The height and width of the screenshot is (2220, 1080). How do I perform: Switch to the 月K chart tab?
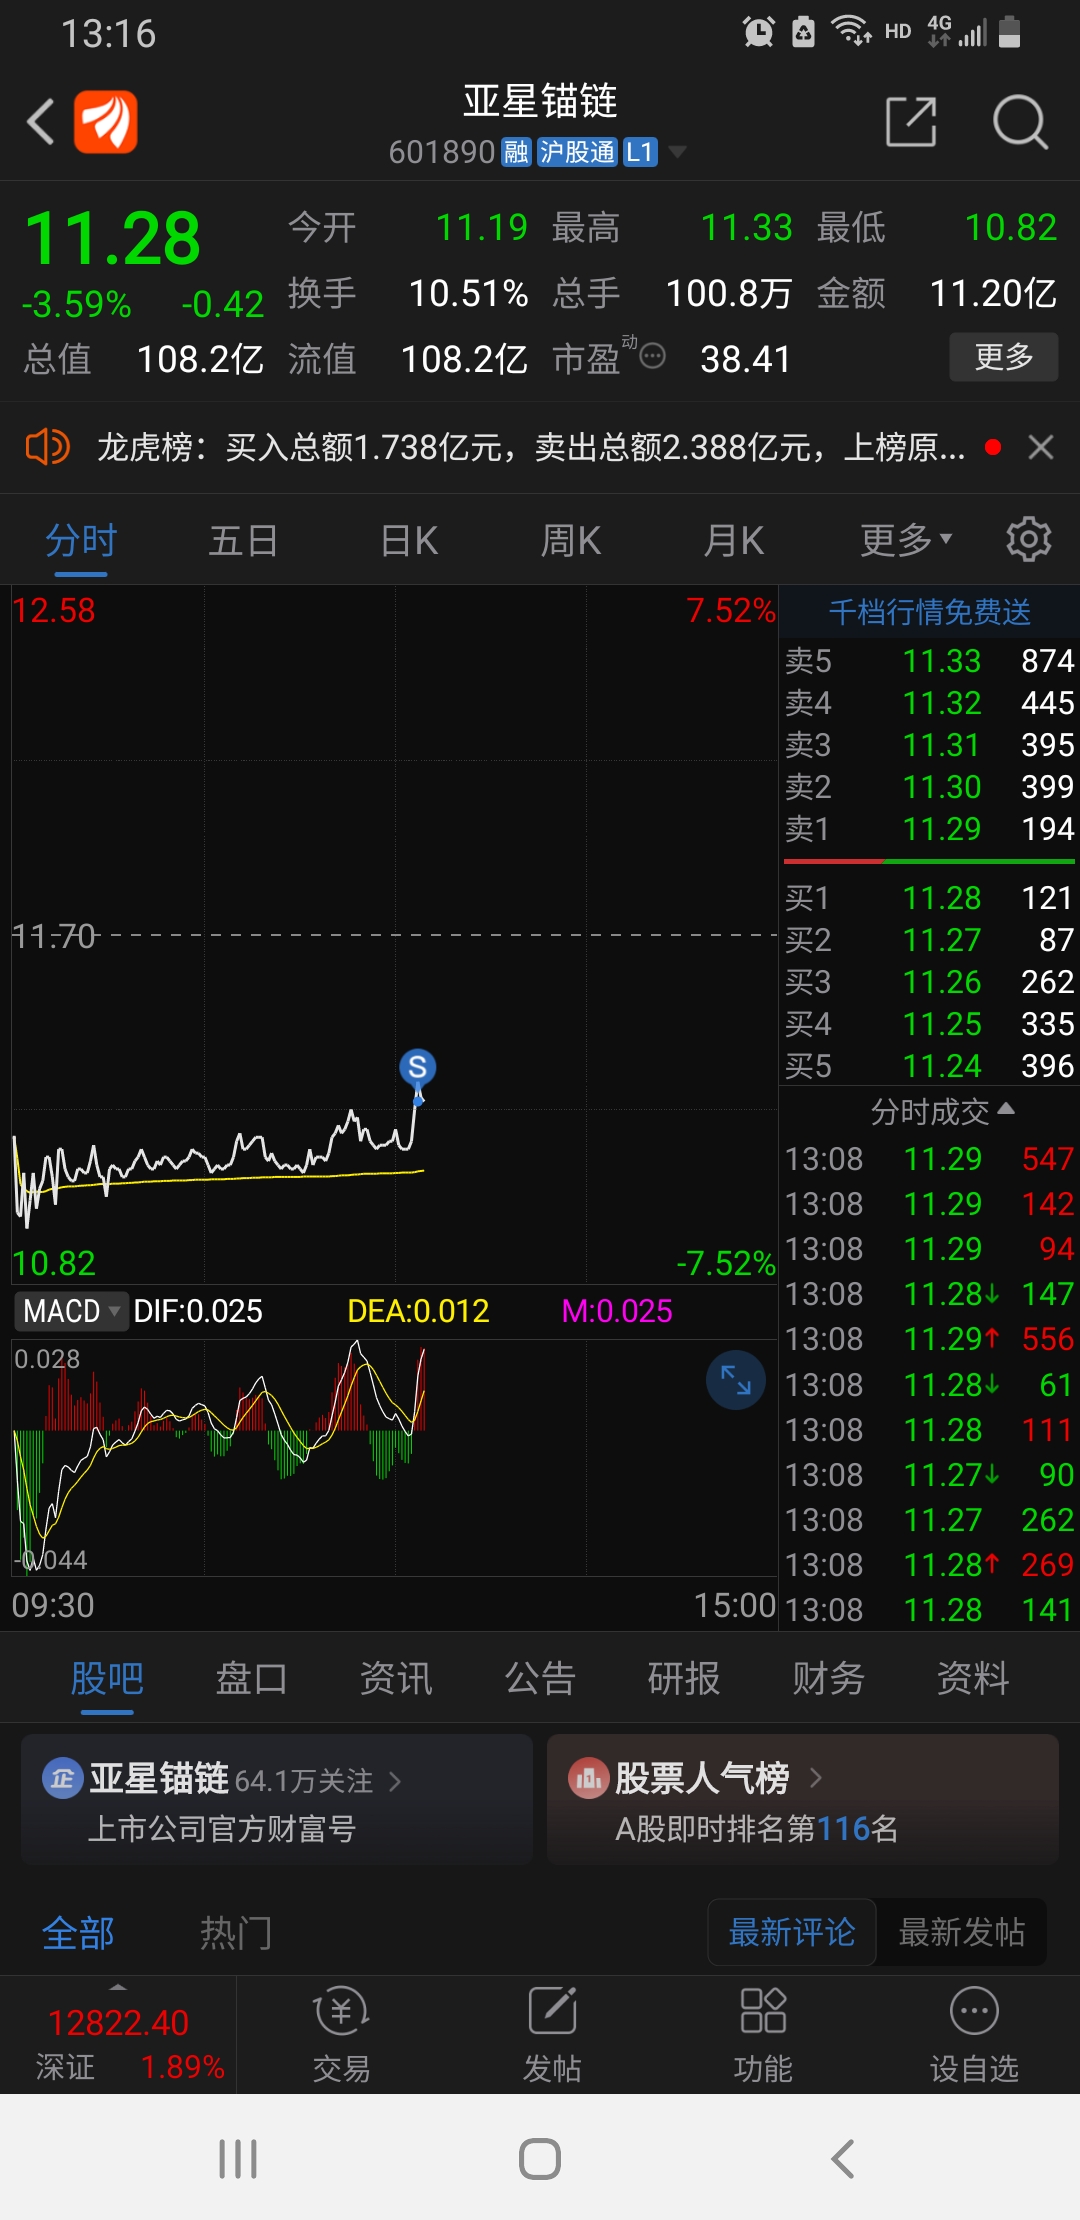point(734,541)
